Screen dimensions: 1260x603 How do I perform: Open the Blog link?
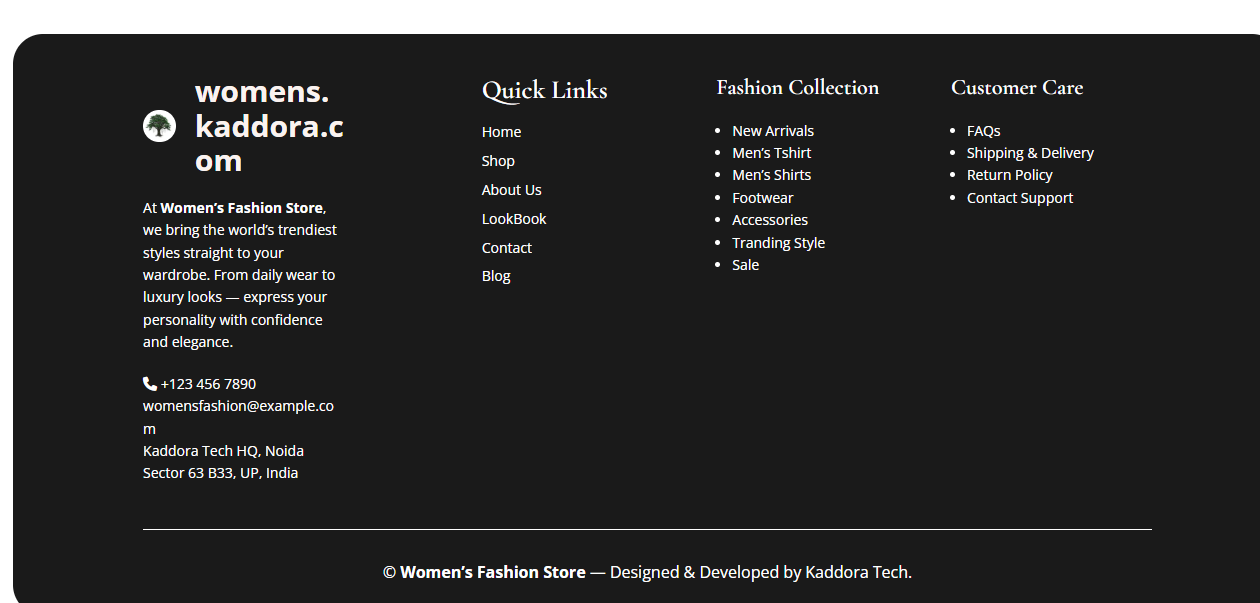pos(496,276)
